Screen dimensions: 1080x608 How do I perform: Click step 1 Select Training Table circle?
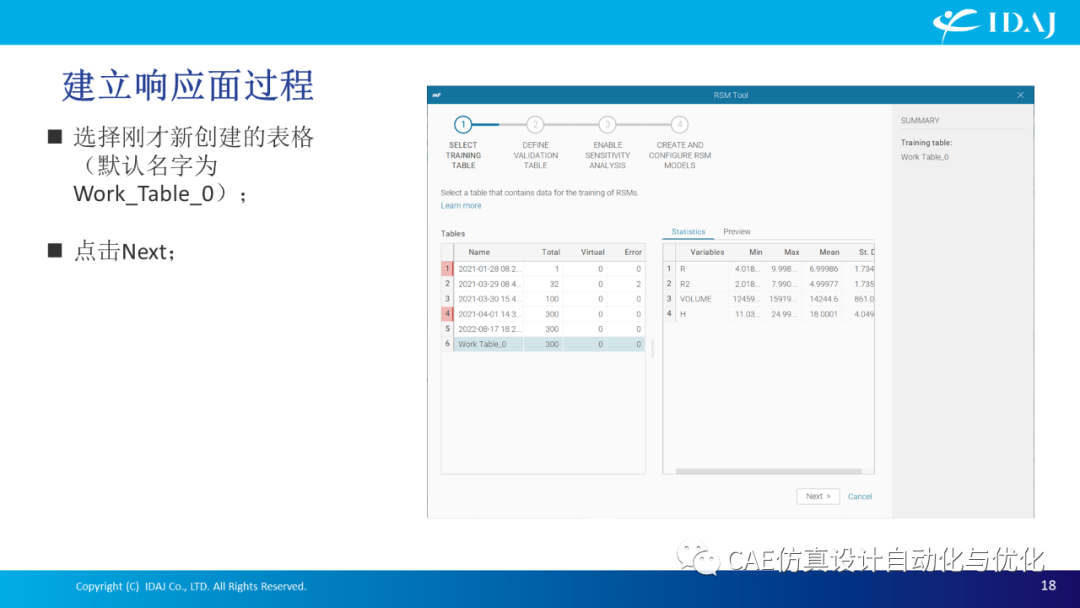pos(463,125)
